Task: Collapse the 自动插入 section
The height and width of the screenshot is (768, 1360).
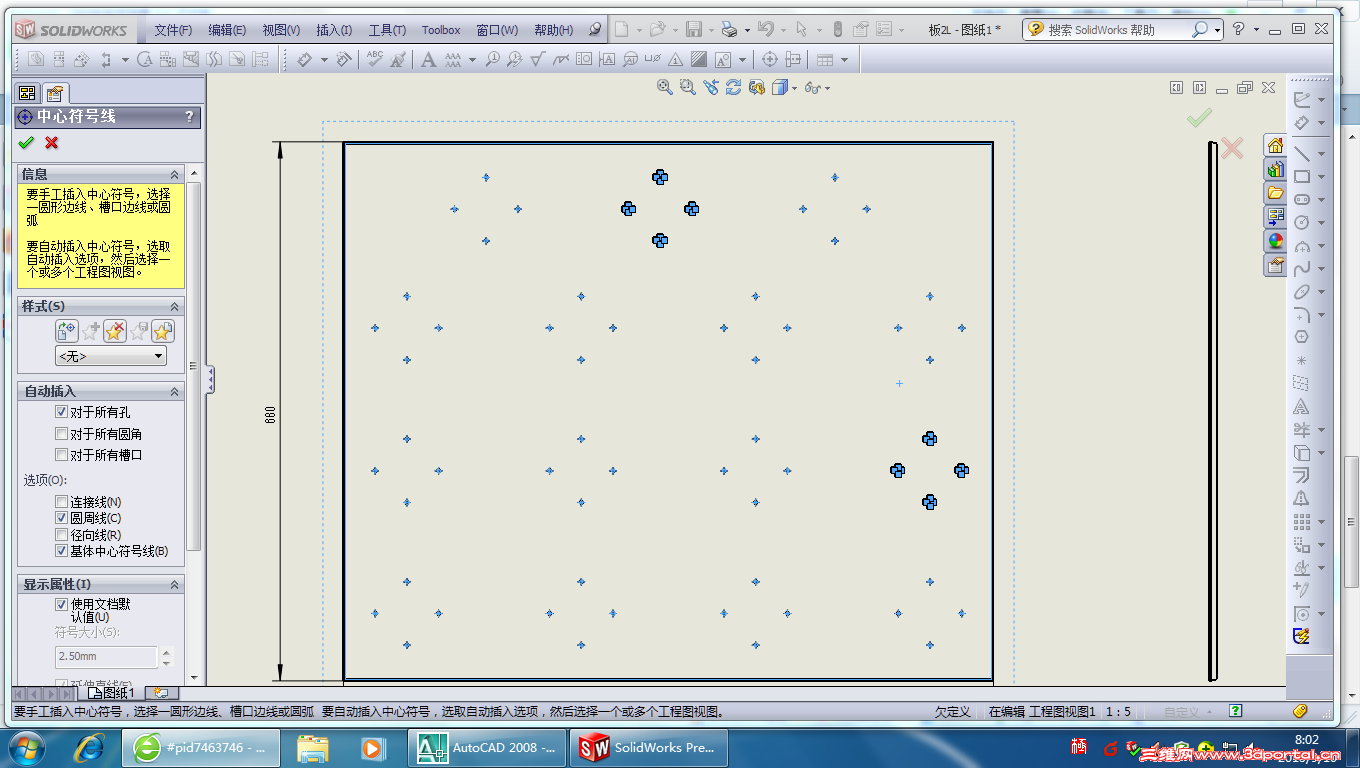Action: (x=174, y=391)
